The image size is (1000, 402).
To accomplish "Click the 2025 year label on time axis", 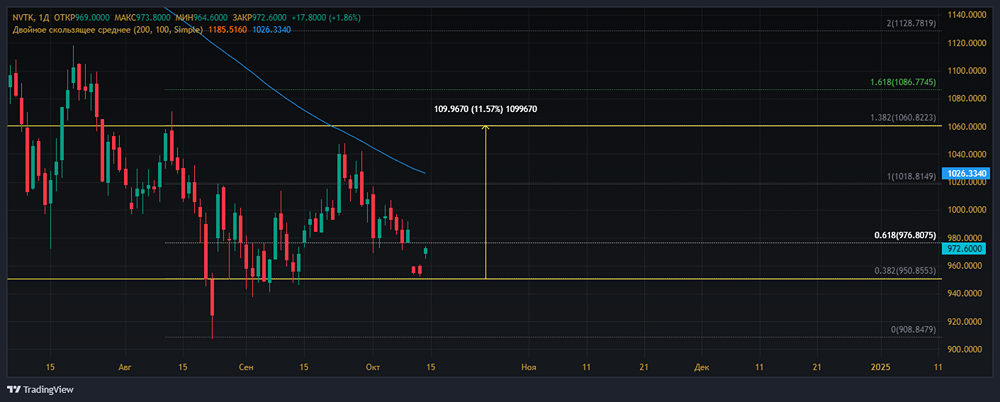I will point(880,367).
